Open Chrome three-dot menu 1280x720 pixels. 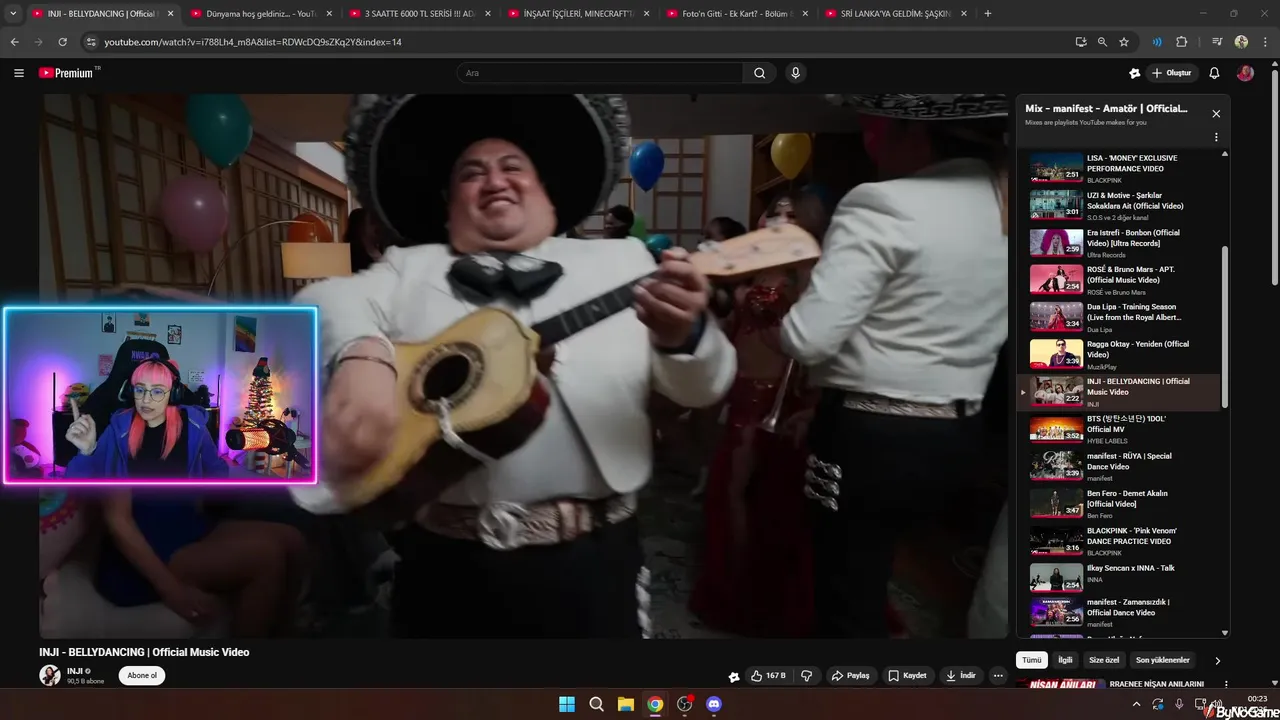1264,42
